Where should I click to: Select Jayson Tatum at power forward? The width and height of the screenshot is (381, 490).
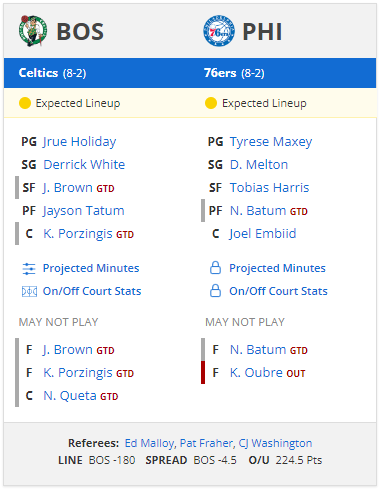pyautogui.click(x=83, y=211)
